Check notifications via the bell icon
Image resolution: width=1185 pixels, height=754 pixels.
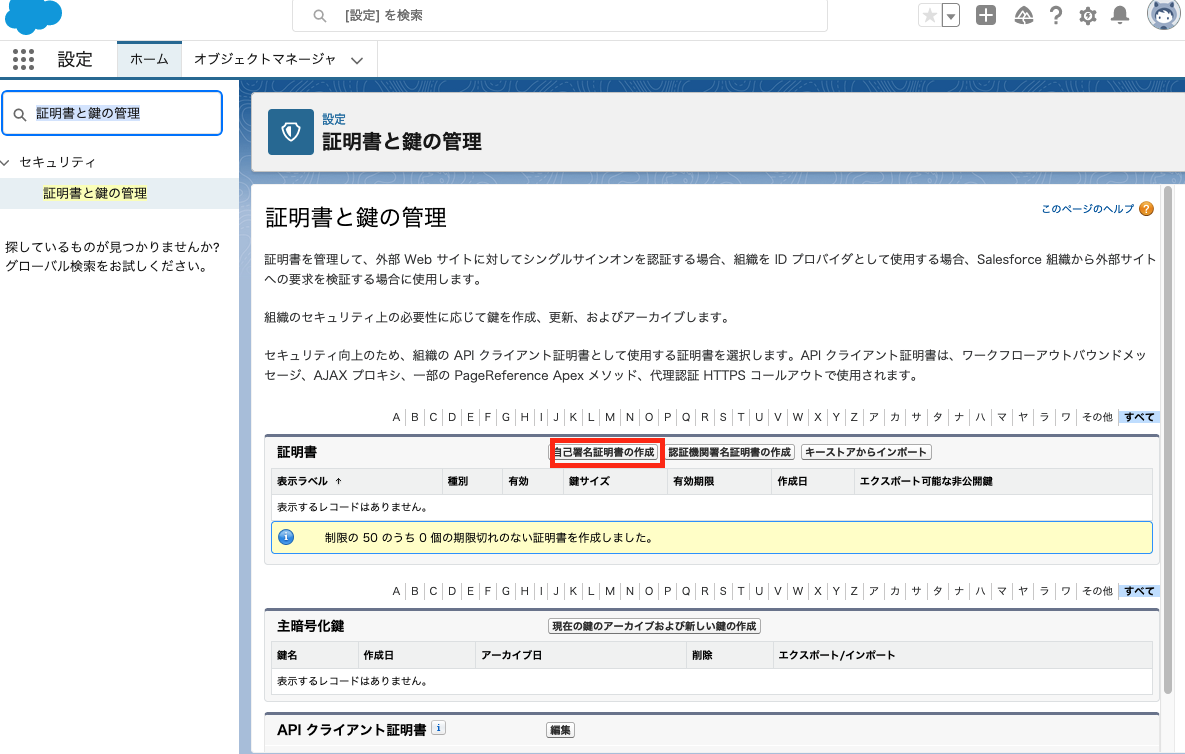pyautogui.click(x=1119, y=16)
